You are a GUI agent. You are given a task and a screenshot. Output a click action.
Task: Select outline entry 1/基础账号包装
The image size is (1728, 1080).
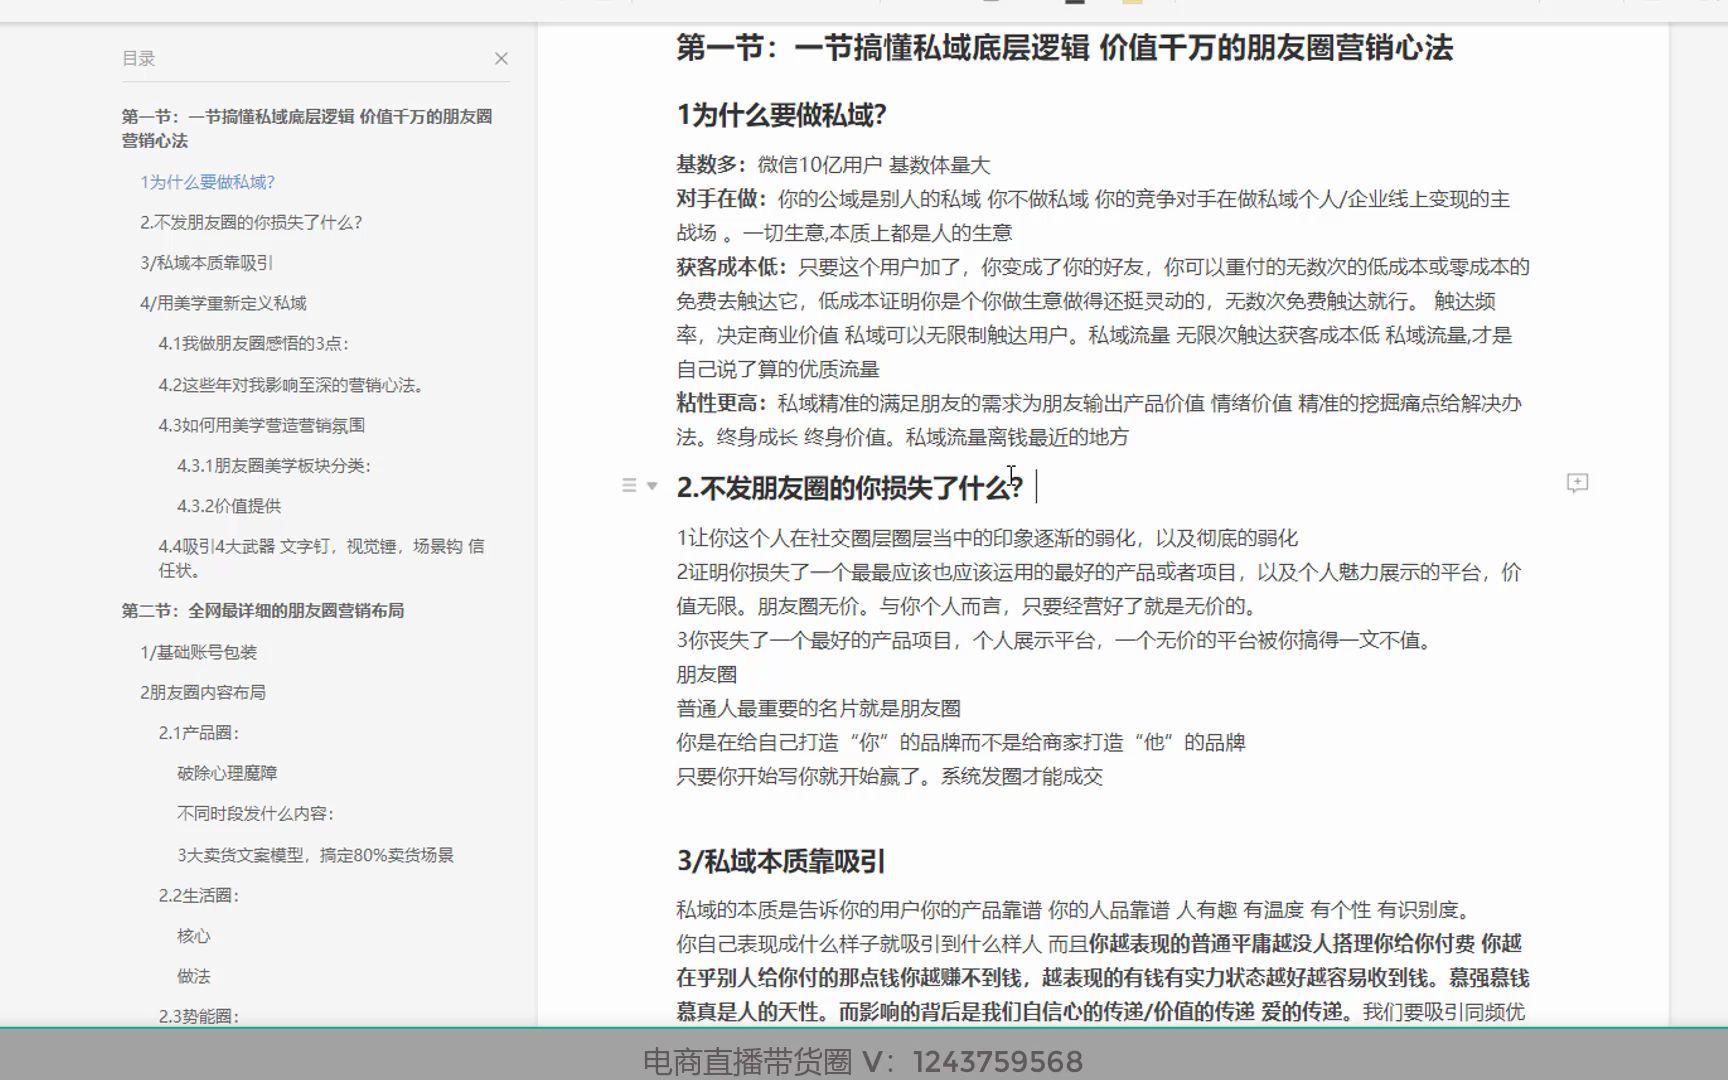[198, 652]
